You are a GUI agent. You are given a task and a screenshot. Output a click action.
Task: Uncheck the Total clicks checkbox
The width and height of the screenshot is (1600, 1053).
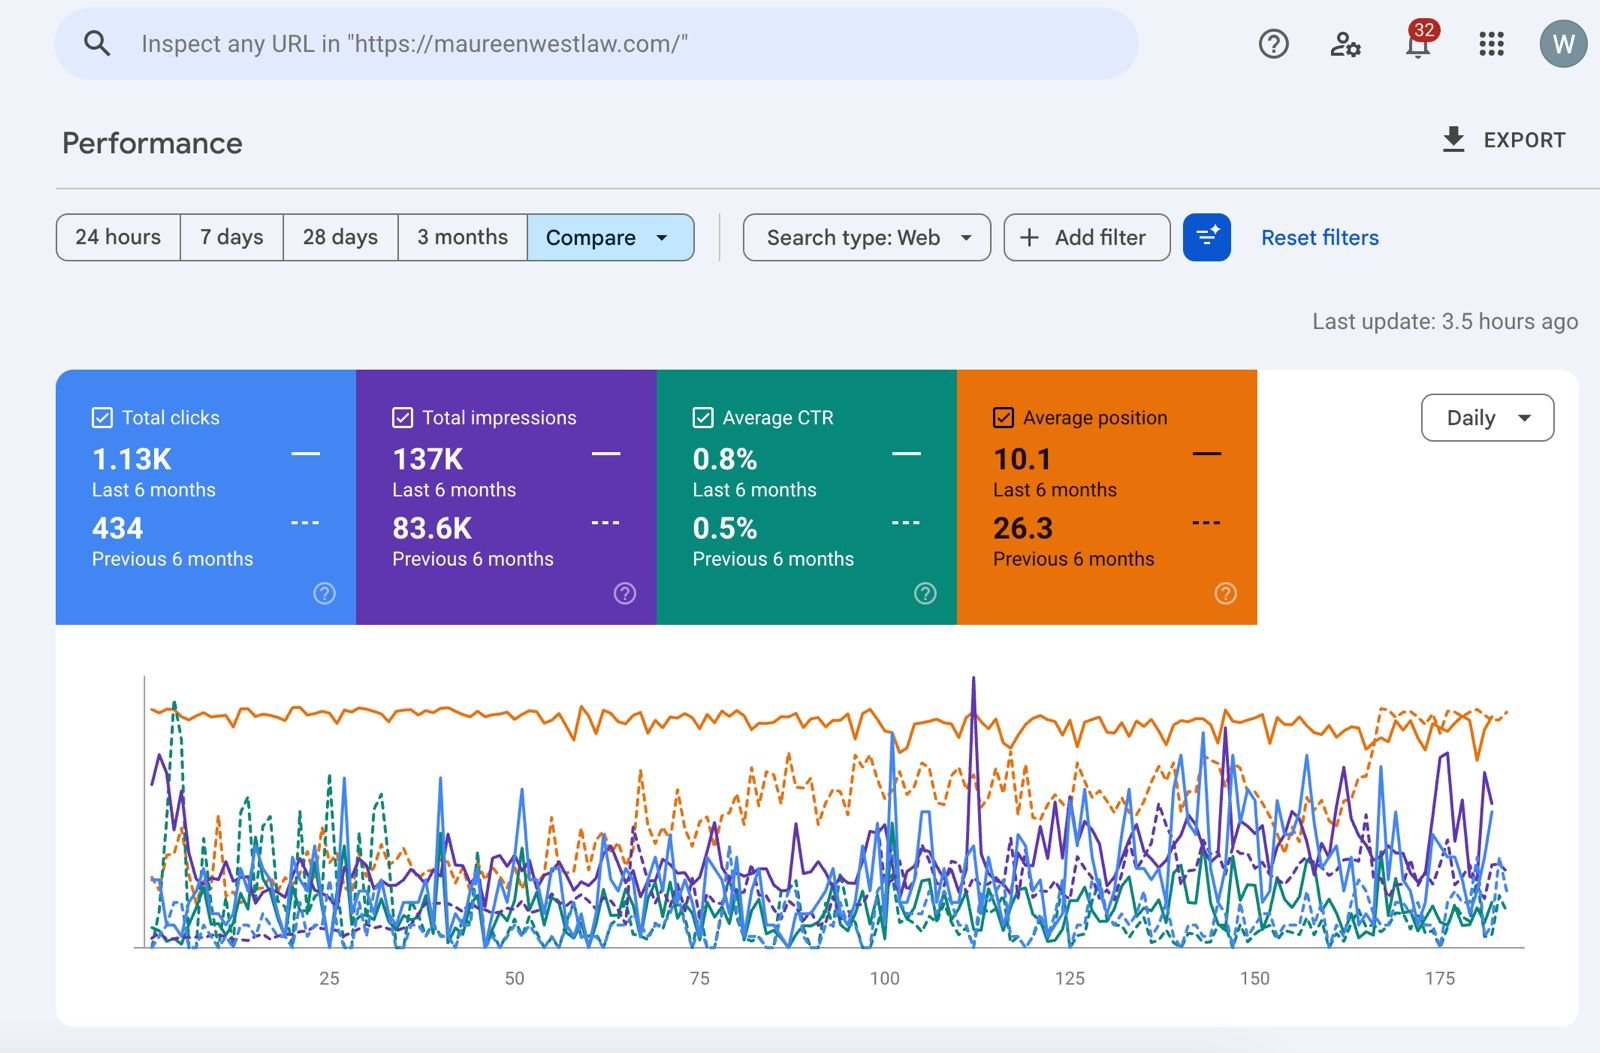click(102, 418)
